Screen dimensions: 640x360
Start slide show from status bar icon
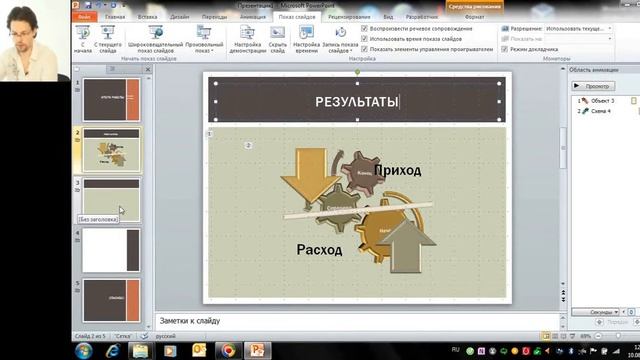point(572,336)
